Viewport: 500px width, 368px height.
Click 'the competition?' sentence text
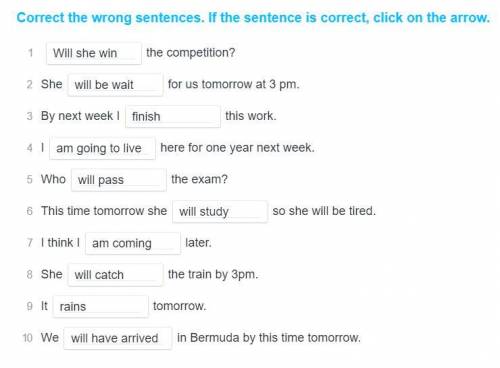[x=191, y=53]
